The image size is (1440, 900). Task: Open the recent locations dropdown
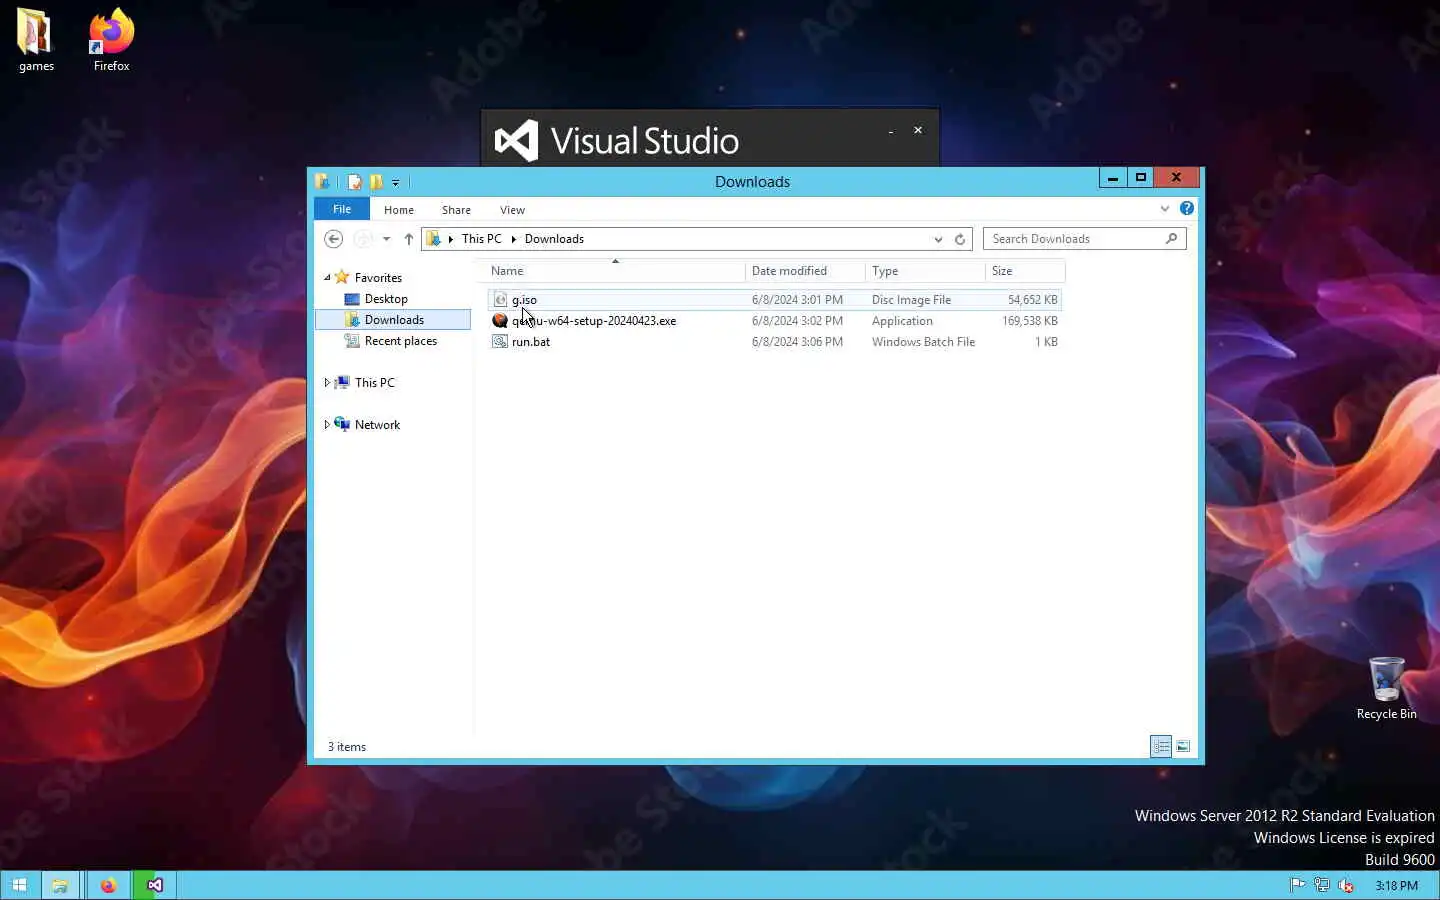coord(386,239)
